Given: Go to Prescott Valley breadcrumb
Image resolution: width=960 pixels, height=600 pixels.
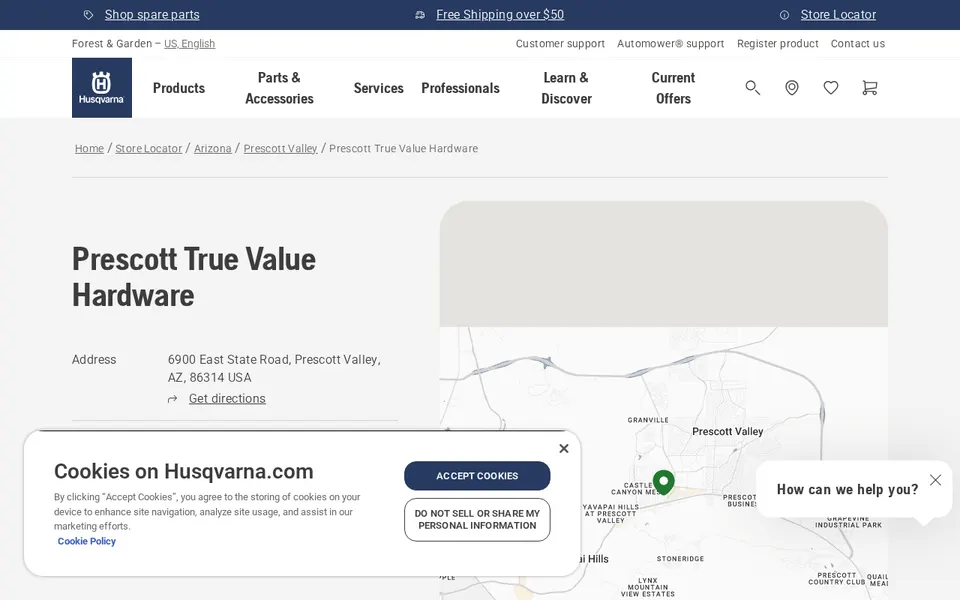Looking at the screenshot, I should (x=280, y=148).
